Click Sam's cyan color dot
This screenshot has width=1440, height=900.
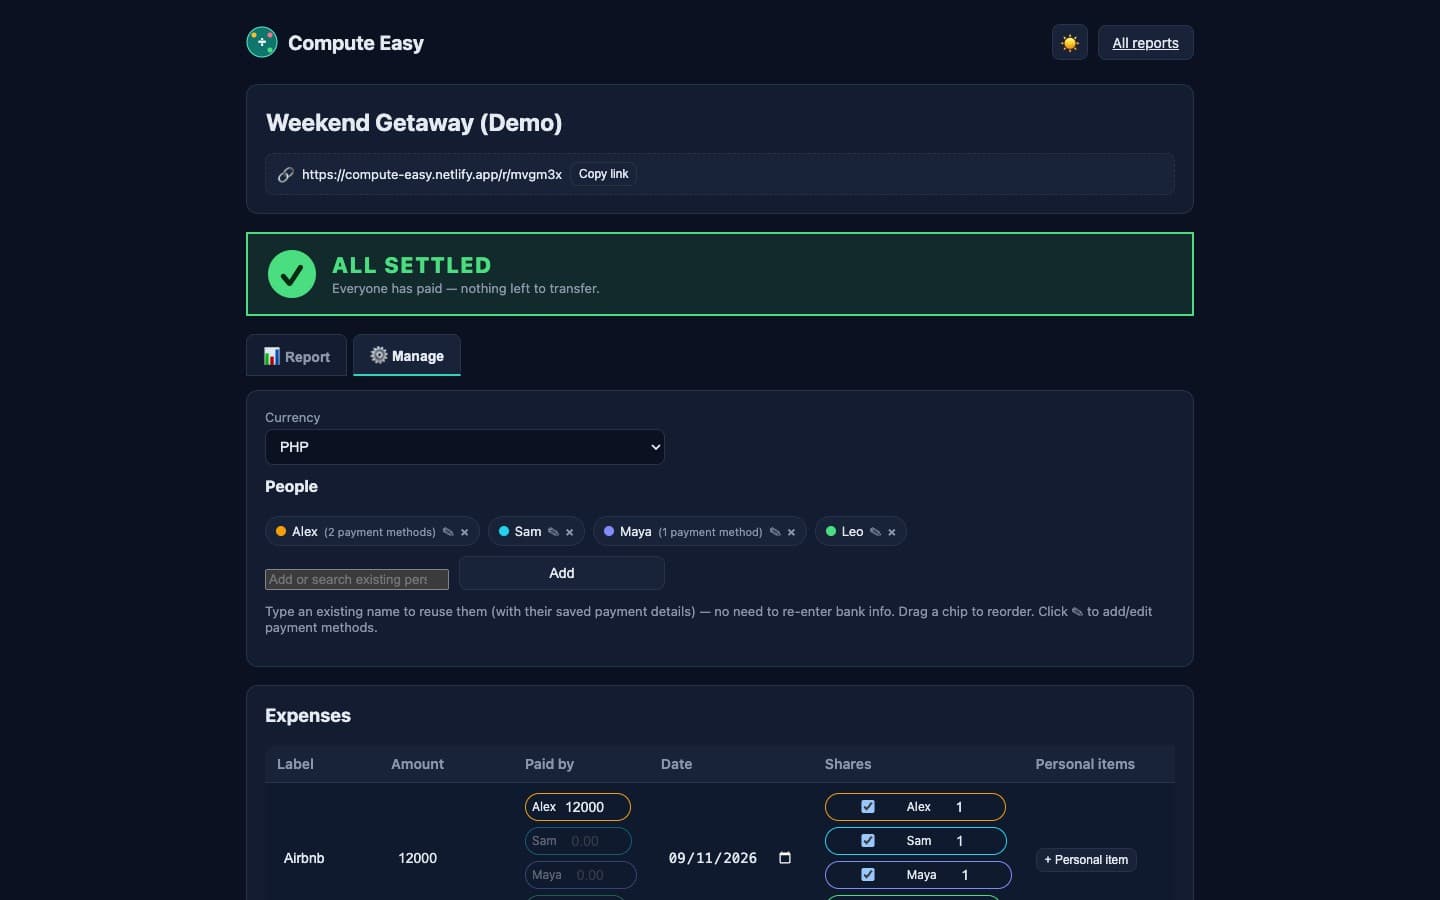[x=504, y=531]
